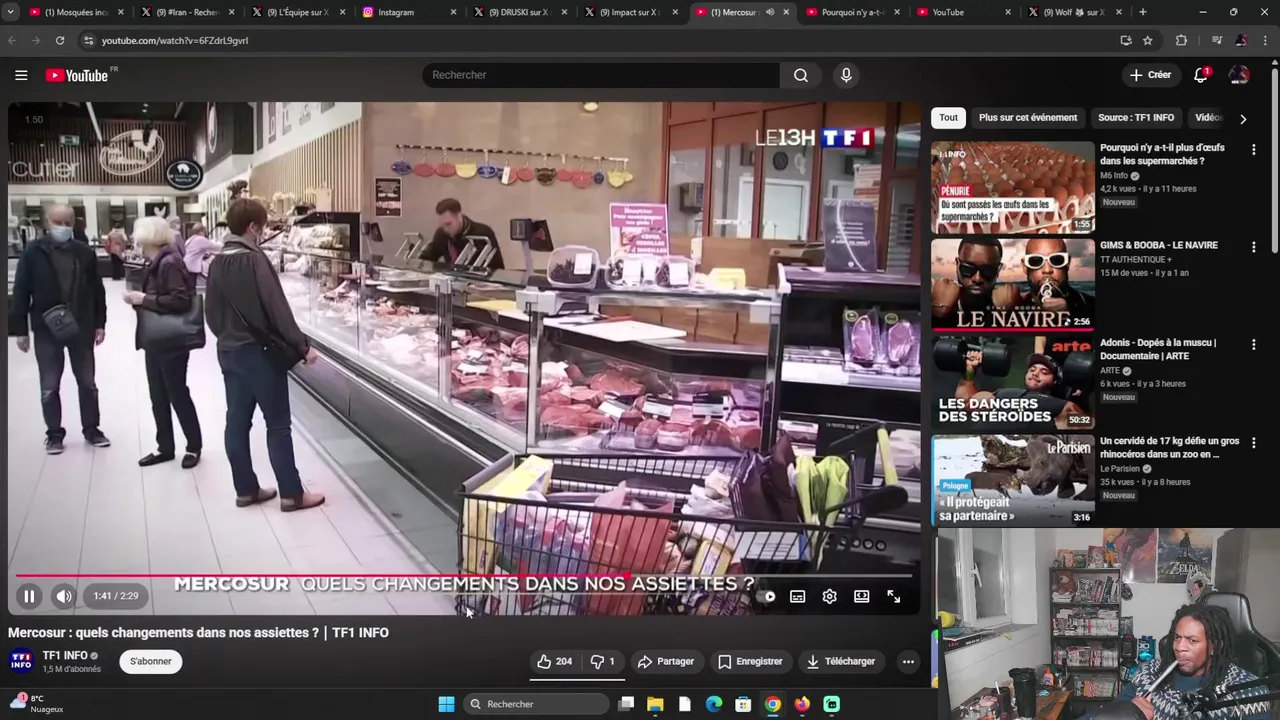Focus the YouTube Rechercher search field
This screenshot has height=720, width=1280.
pos(600,75)
